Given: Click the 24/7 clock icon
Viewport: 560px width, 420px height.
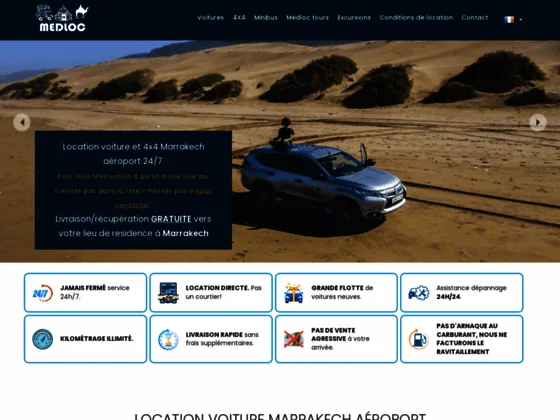Looking at the screenshot, I should (x=42, y=293).
